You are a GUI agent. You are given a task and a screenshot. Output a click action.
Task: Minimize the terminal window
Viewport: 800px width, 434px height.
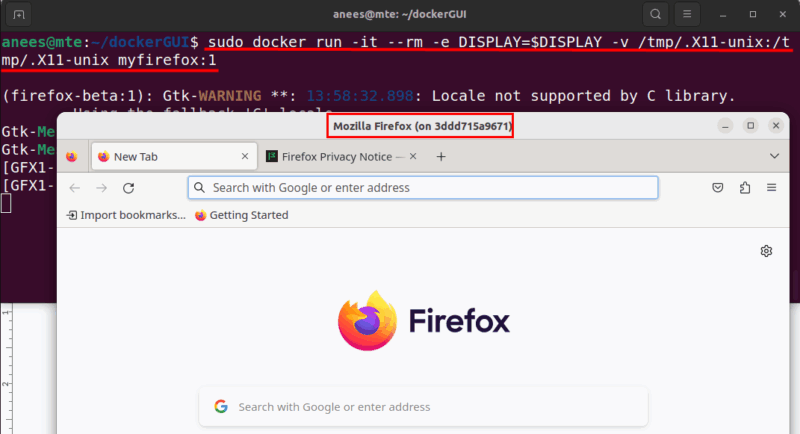tap(723, 15)
